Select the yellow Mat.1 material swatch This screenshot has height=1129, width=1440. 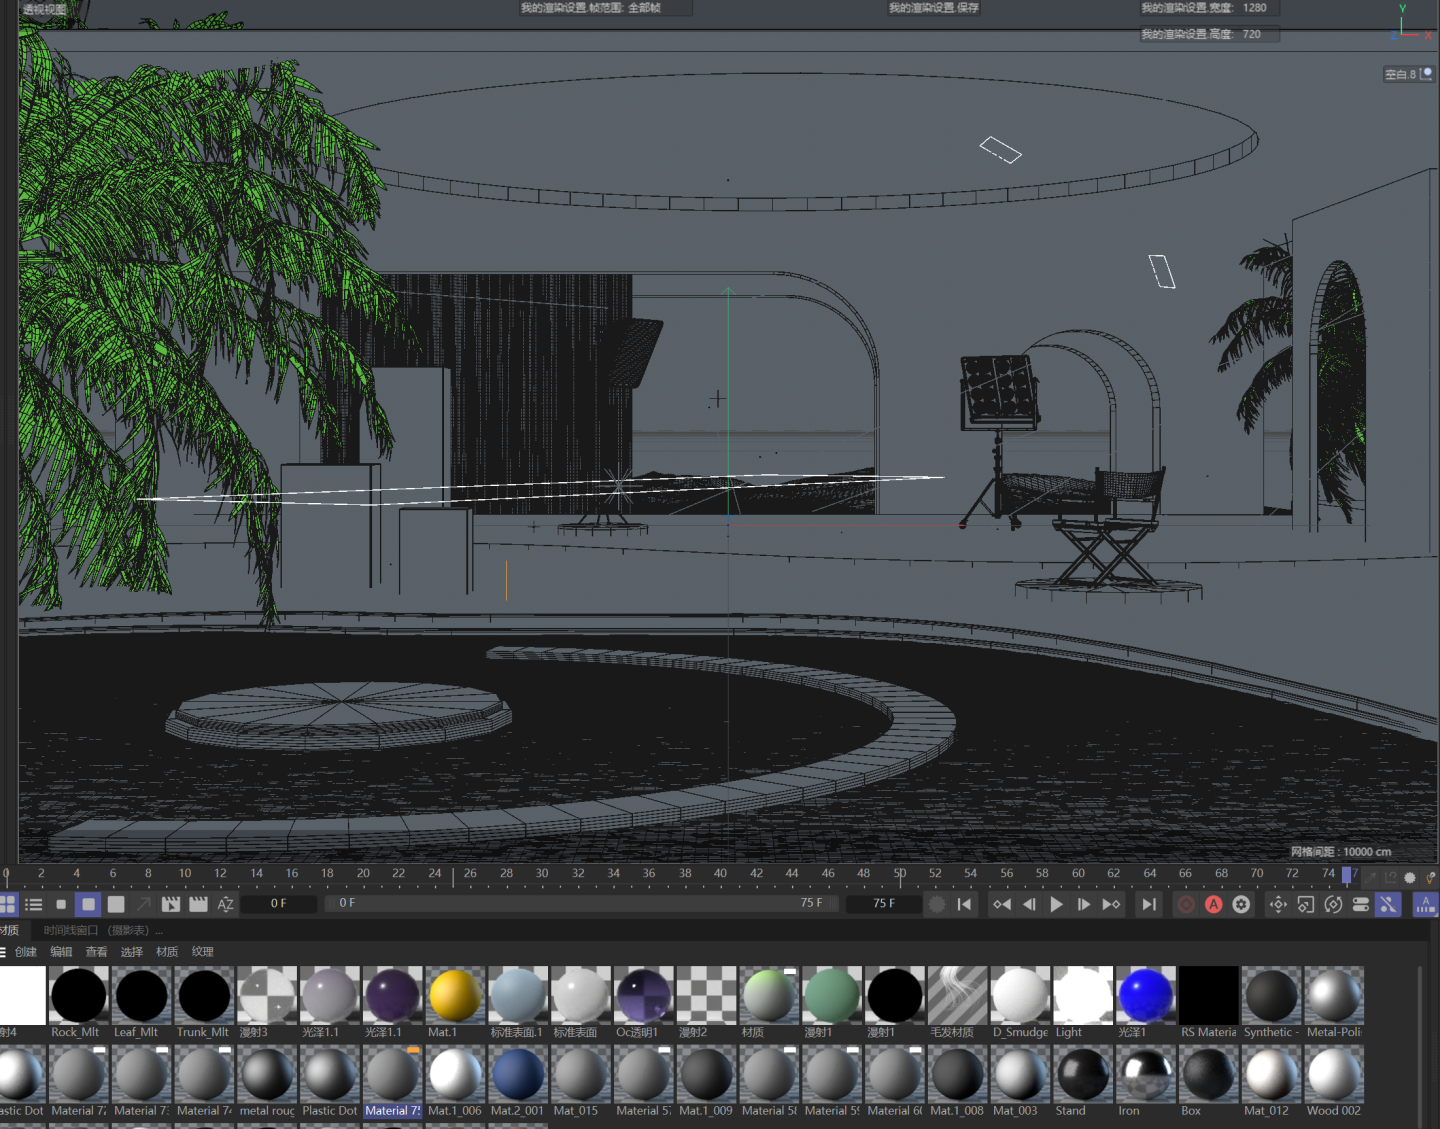(x=454, y=995)
